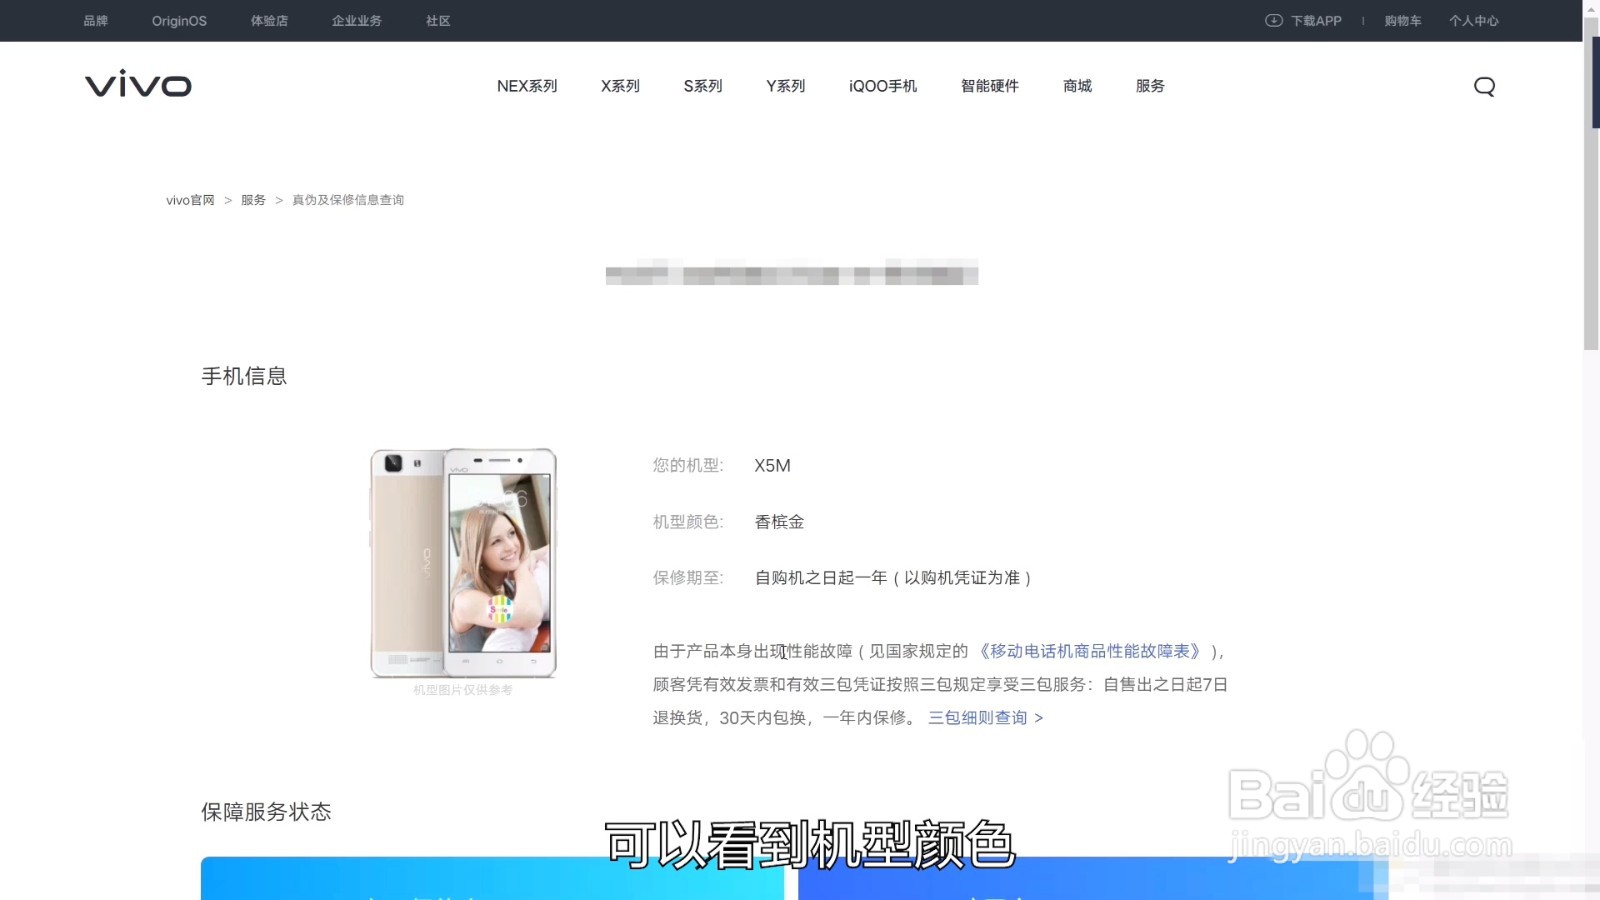Screen dimensions: 1600x900
Task: Click 真伪及保修信息查询 breadcrumb
Action: [348, 200]
